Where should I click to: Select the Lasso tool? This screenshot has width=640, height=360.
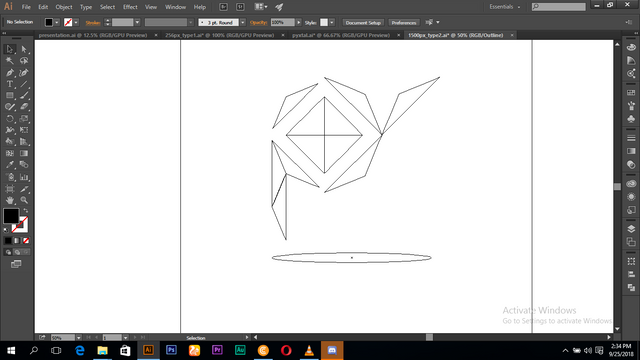24,61
